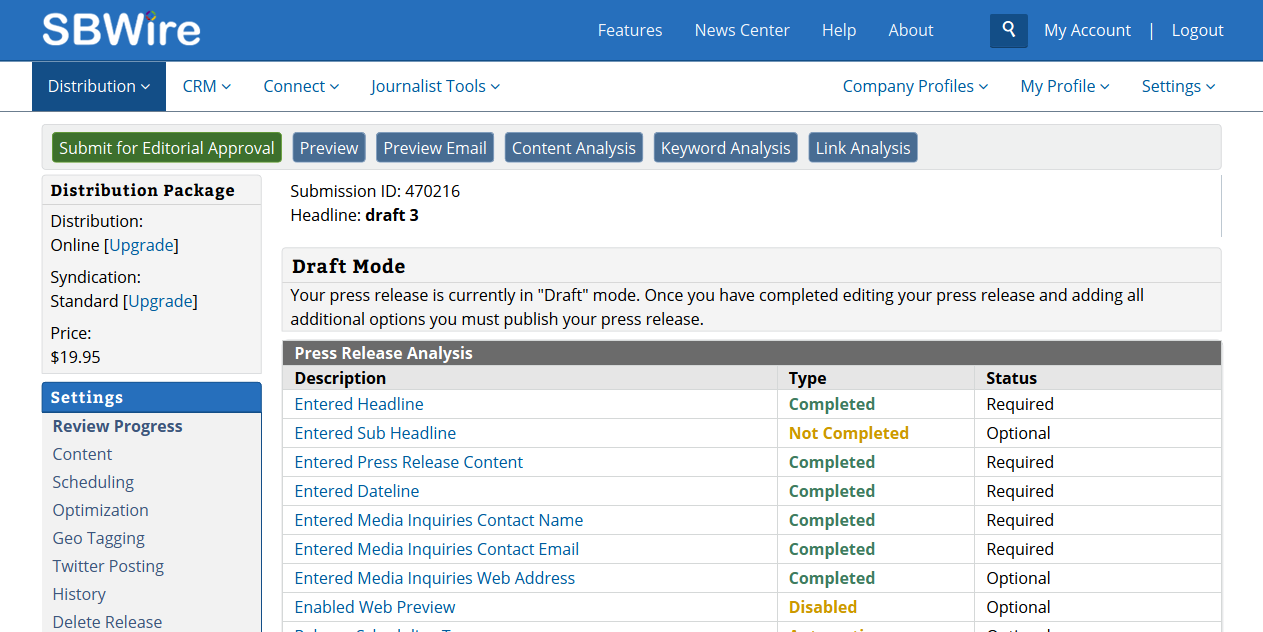Open History in sidebar
This screenshot has height=632, width=1263.
[79, 594]
